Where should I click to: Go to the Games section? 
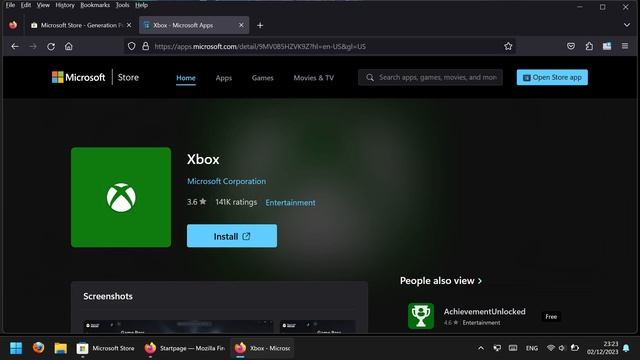point(262,78)
